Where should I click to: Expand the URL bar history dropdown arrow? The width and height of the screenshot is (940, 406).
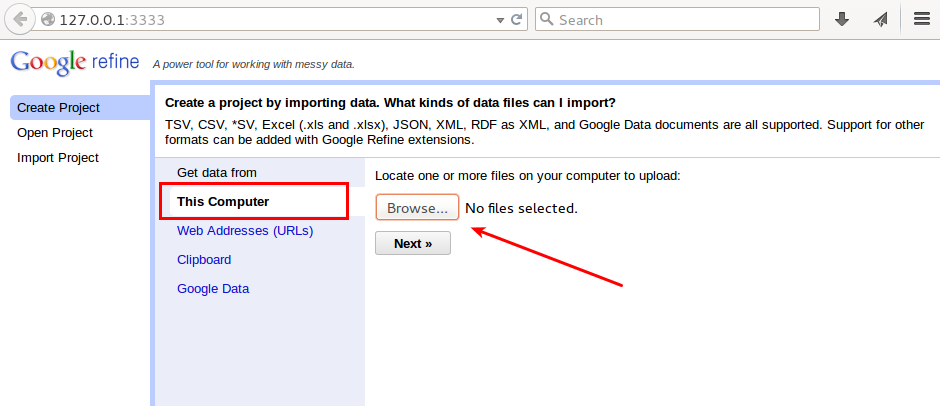pyautogui.click(x=501, y=20)
